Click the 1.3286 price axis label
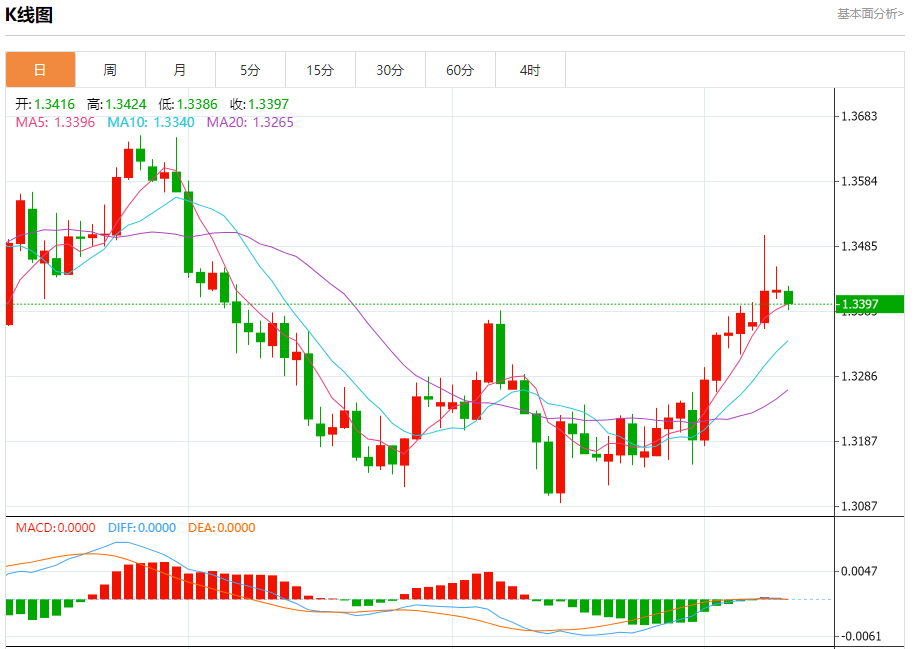Screen dimensions: 915x649 (x=859, y=376)
